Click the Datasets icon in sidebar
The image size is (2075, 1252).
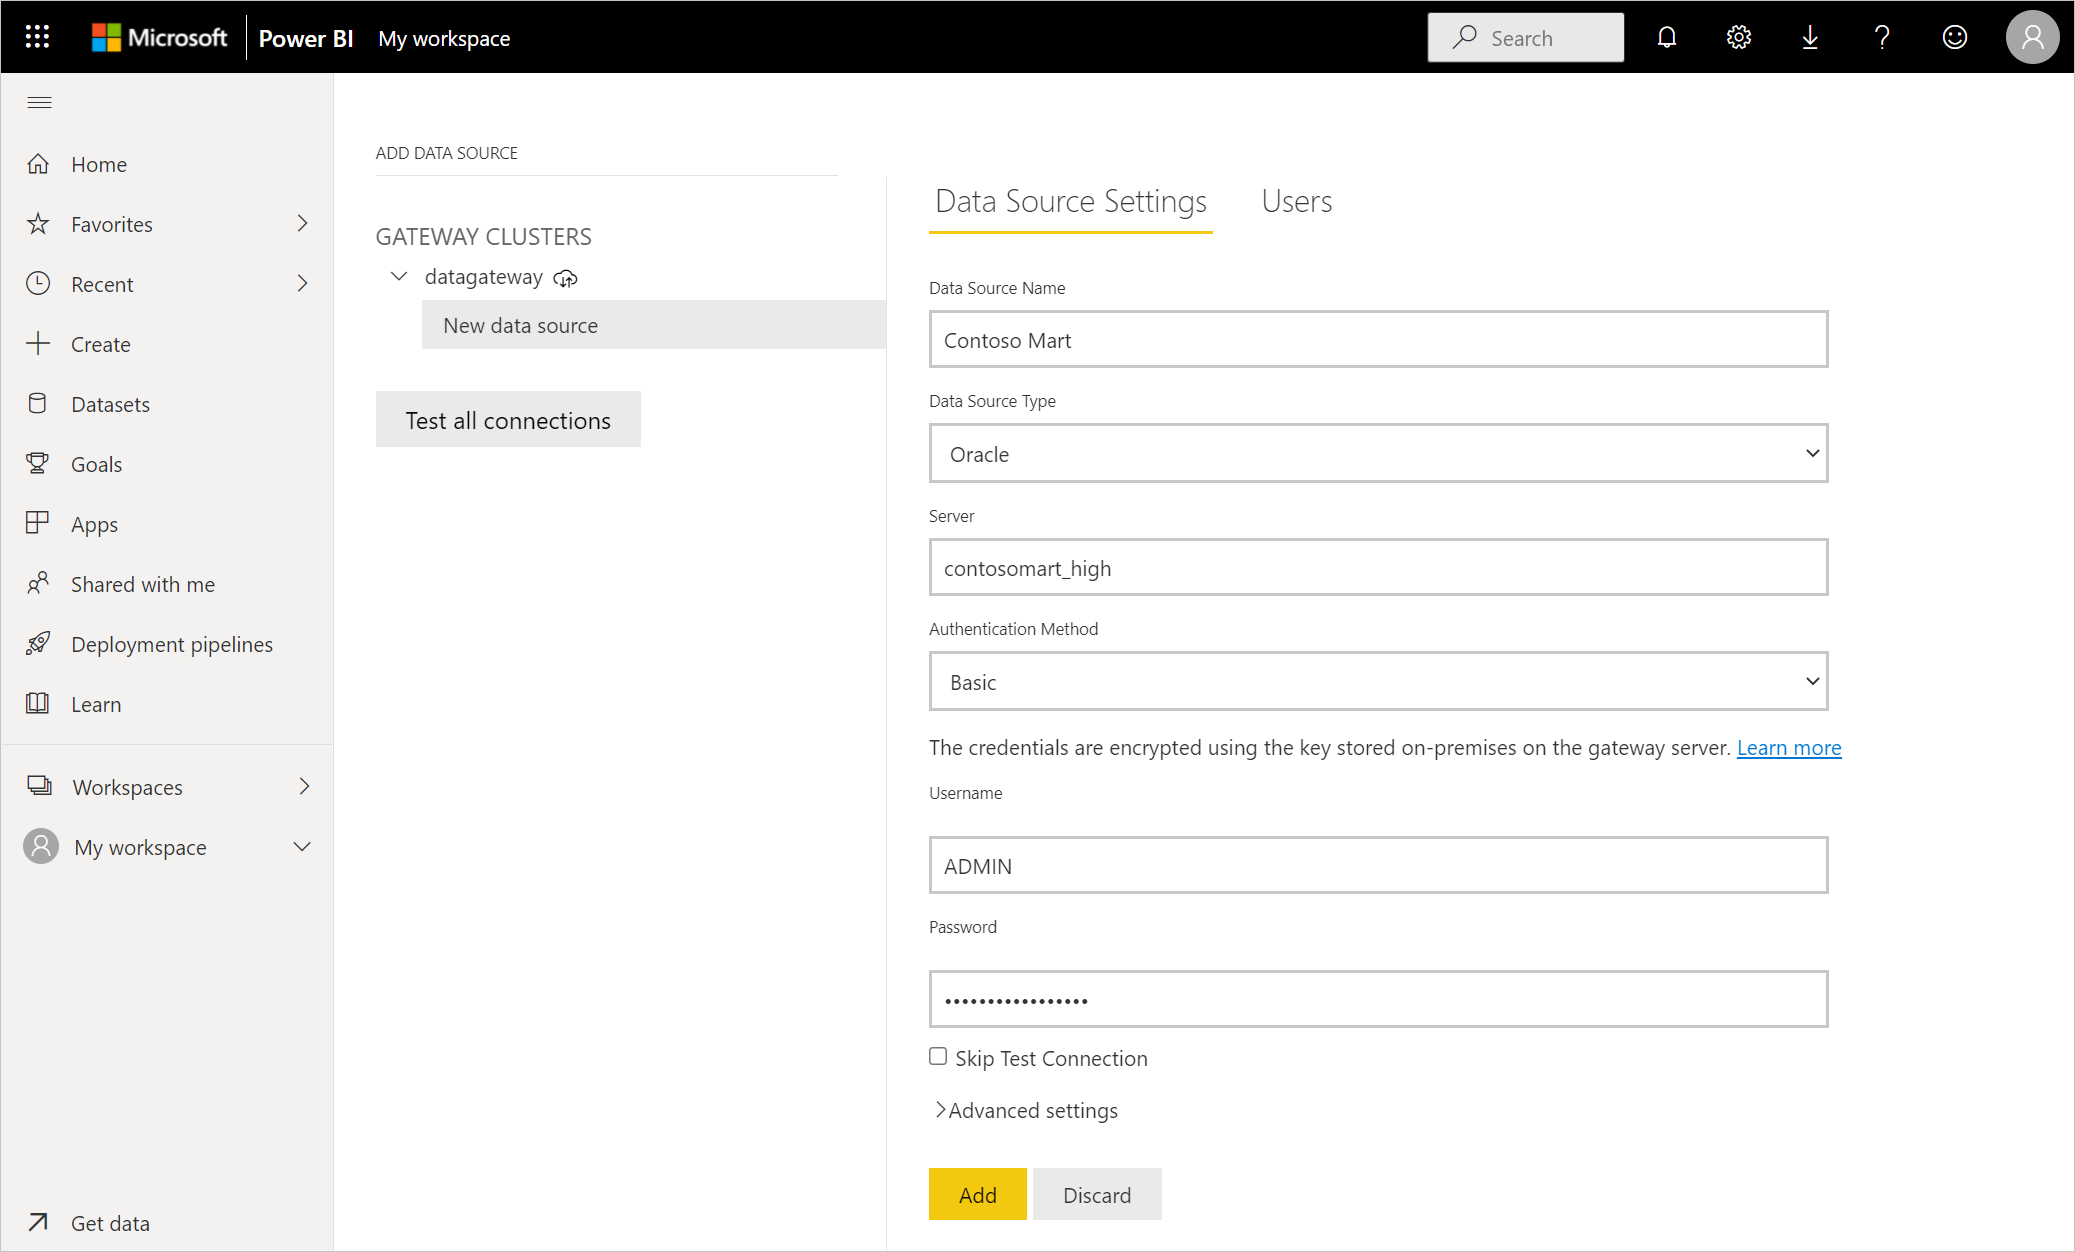click(x=40, y=403)
